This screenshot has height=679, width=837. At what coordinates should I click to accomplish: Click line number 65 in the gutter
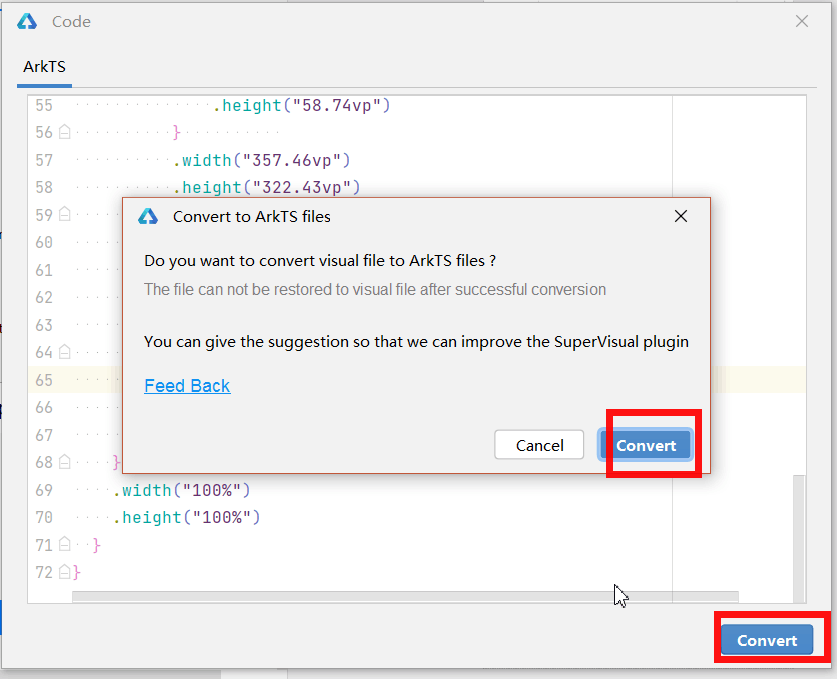coord(44,380)
